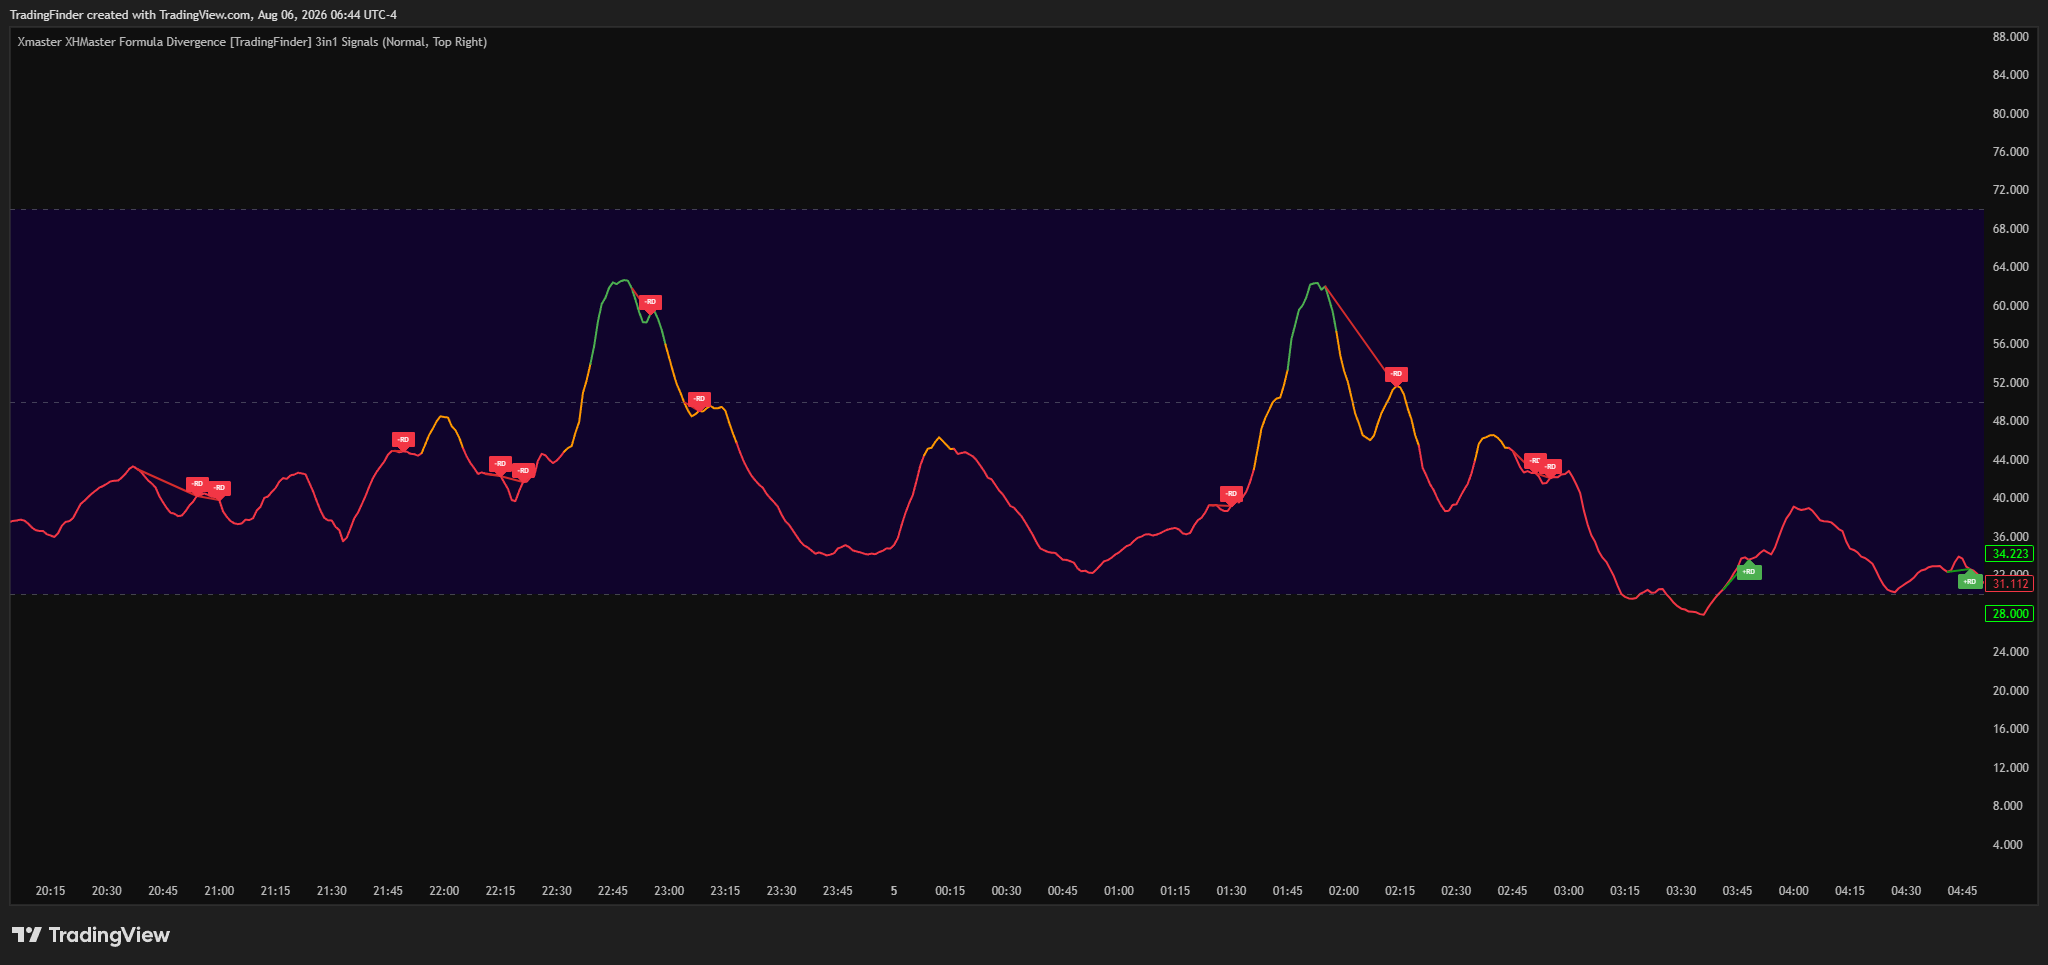Click the -RD marker above 02:15
Viewport: 2048px width, 965px height.
[x=1396, y=375]
